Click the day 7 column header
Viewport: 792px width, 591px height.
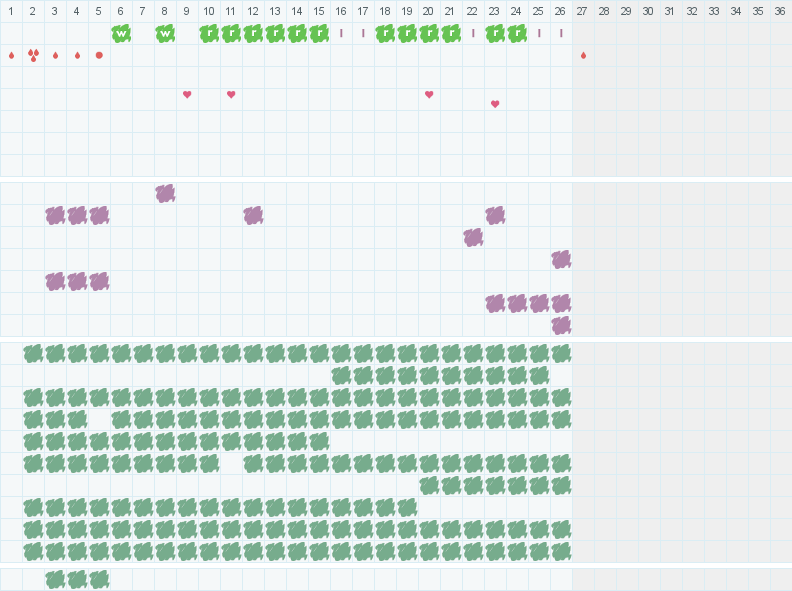click(x=143, y=11)
